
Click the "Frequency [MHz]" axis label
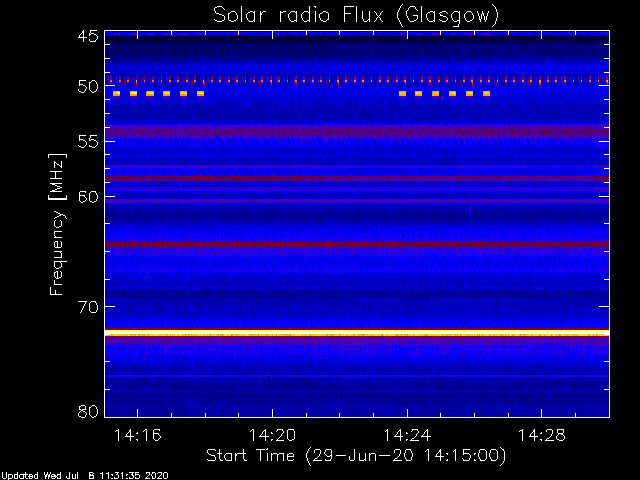pyautogui.click(x=57, y=224)
